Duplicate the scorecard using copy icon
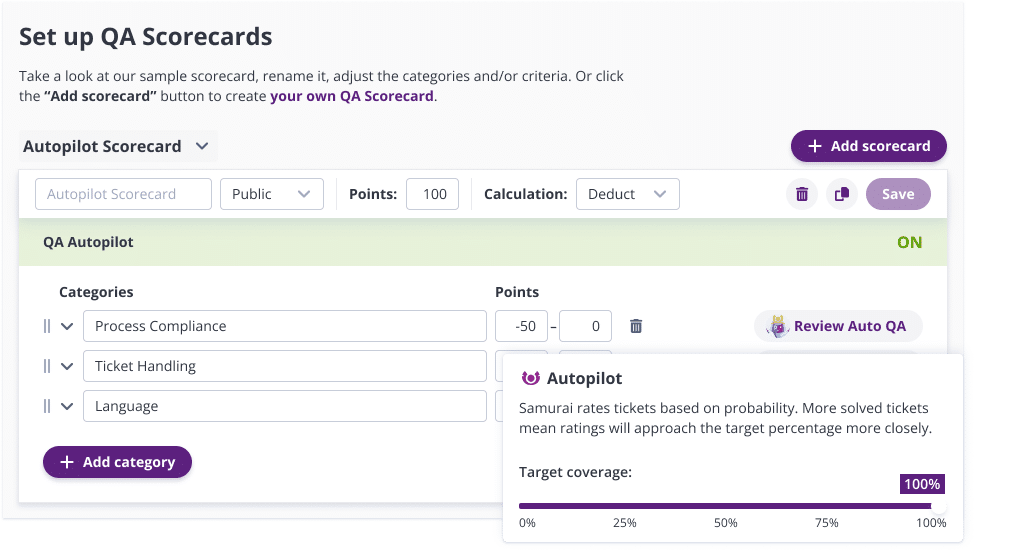This screenshot has width=1024, height=550. 842,194
